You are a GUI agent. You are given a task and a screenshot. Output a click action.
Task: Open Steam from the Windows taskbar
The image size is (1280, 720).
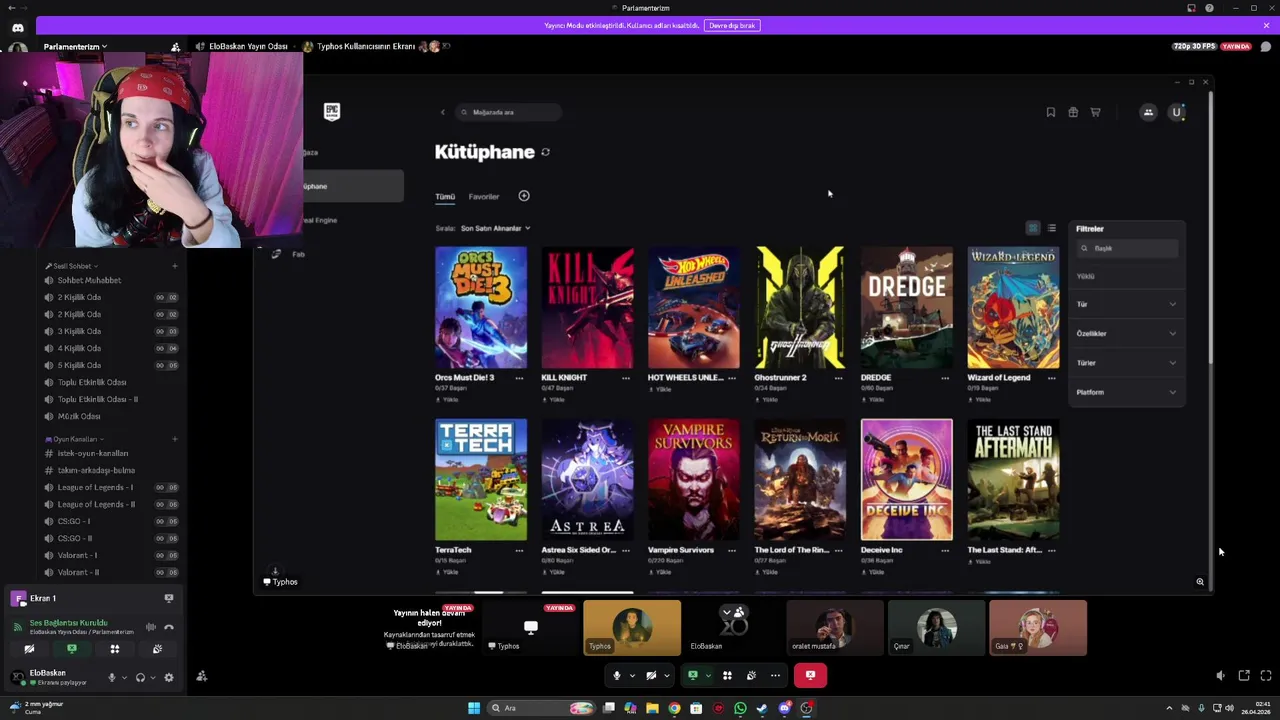click(762, 708)
